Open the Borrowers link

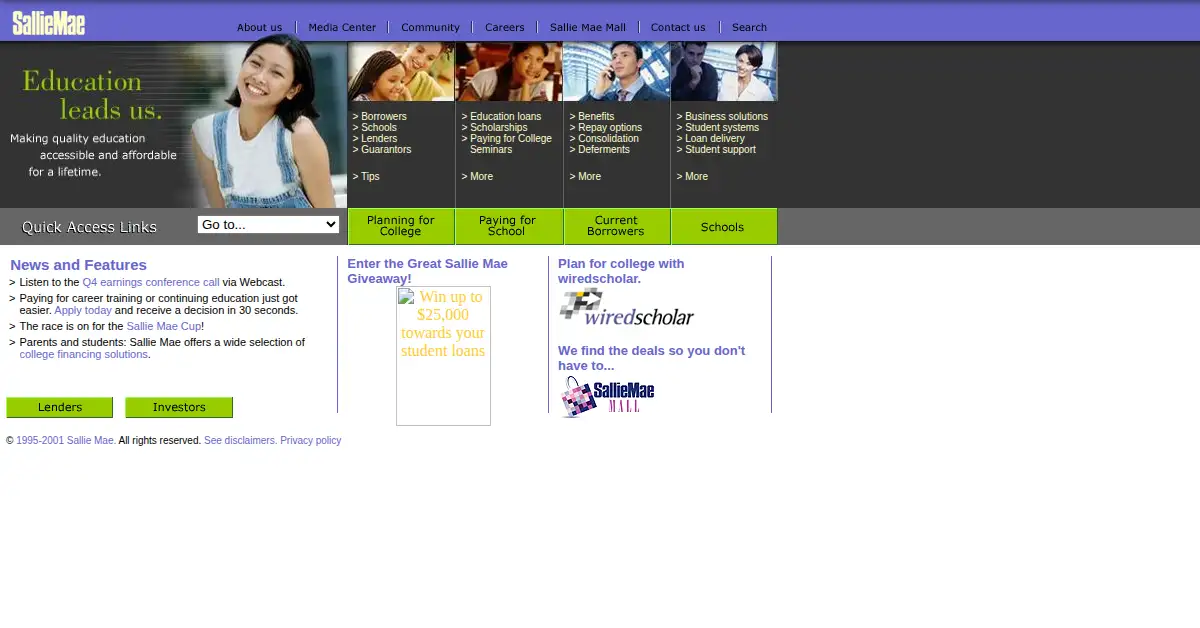point(384,117)
